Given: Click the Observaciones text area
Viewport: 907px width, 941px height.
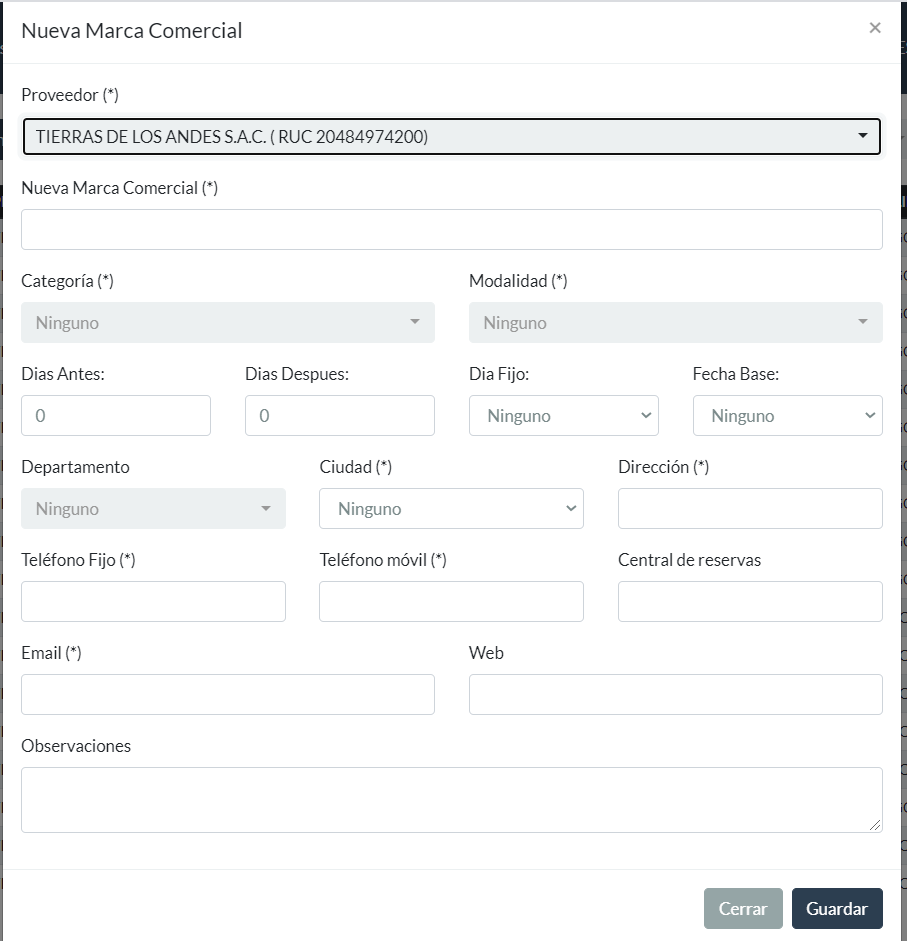Looking at the screenshot, I should pyautogui.click(x=451, y=799).
